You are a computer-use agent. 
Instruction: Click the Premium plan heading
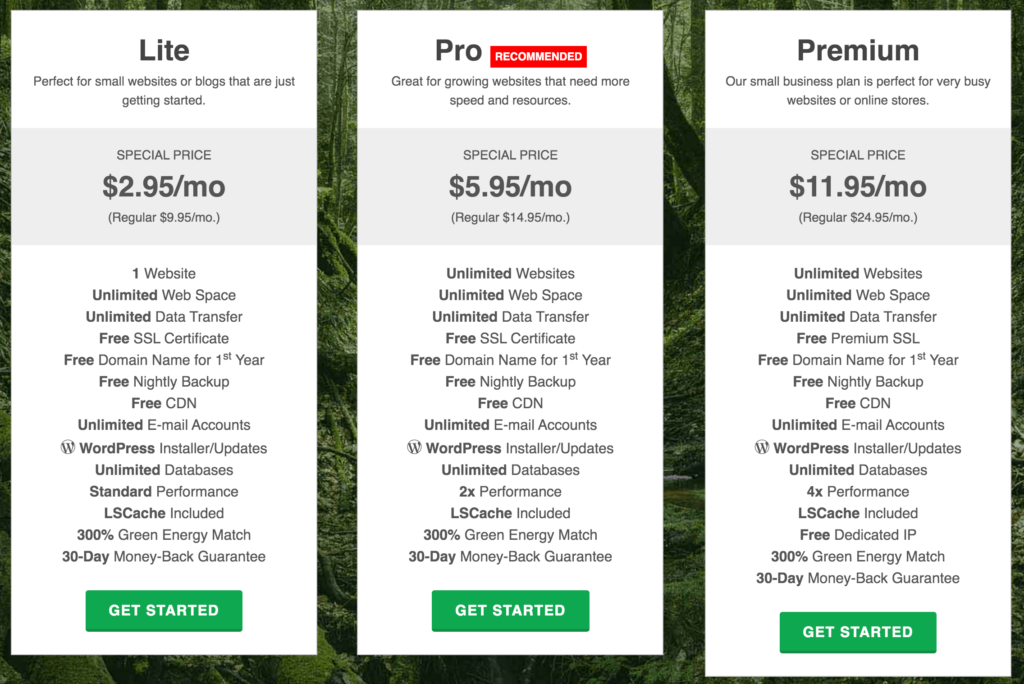(x=858, y=50)
